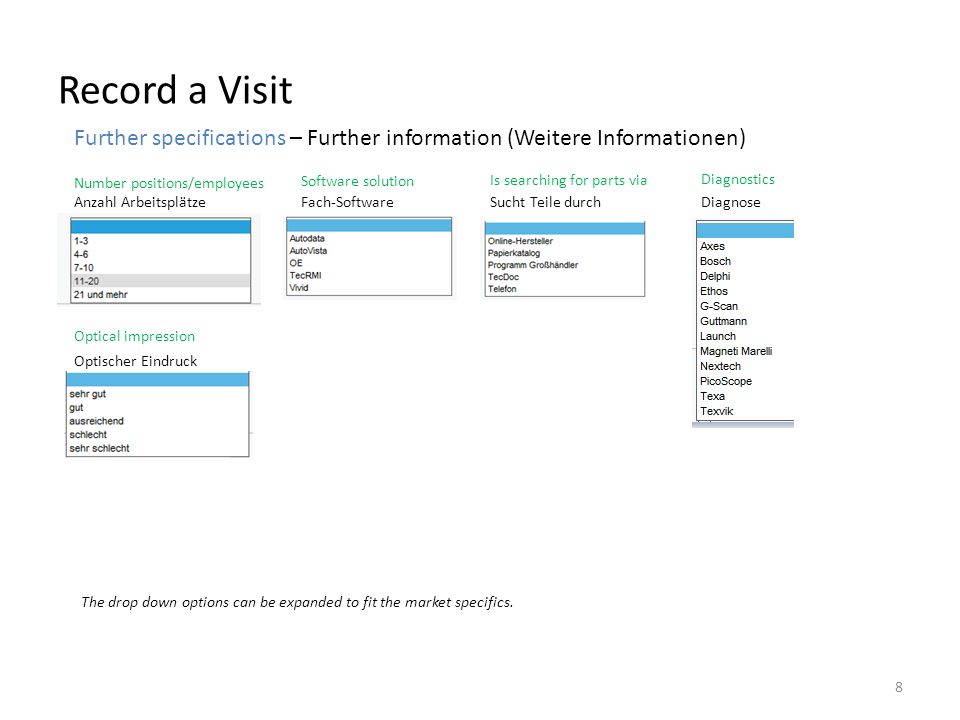Select highlighted '11-20' option
Viewport: 960px width, 720px height.
click(x=160, y=281)
